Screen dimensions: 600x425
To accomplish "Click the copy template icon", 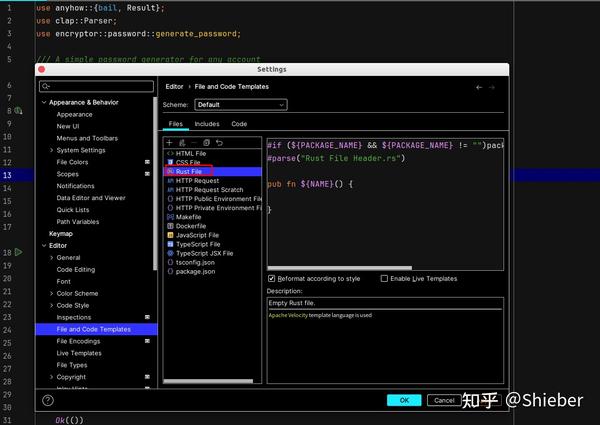I will click(x=207, y=143).
